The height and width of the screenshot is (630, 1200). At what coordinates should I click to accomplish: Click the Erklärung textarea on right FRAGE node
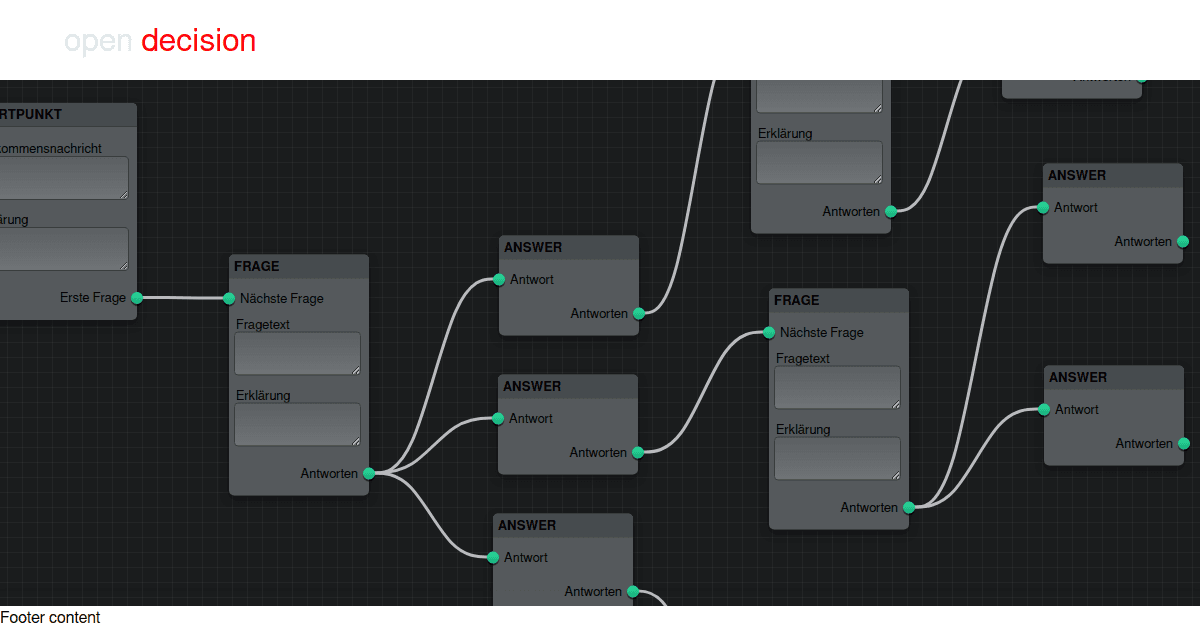point(837,458)
